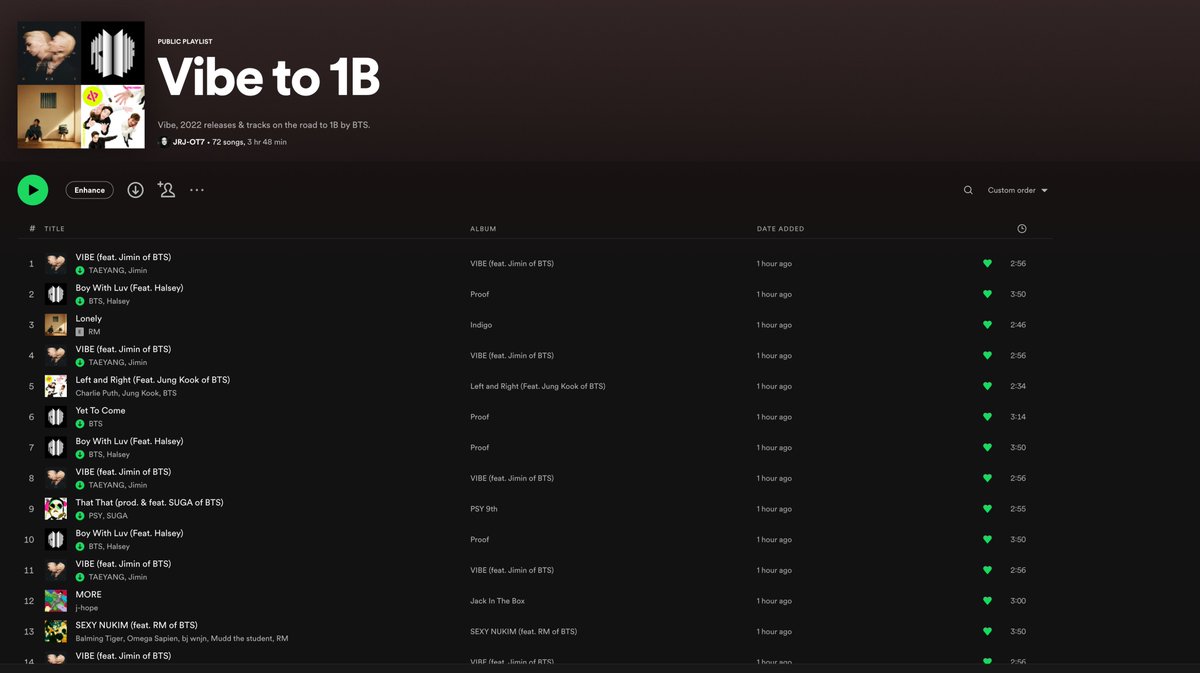Click the album art of track 1 VIBE
The image size is (1200, 673).
point(56,264)
